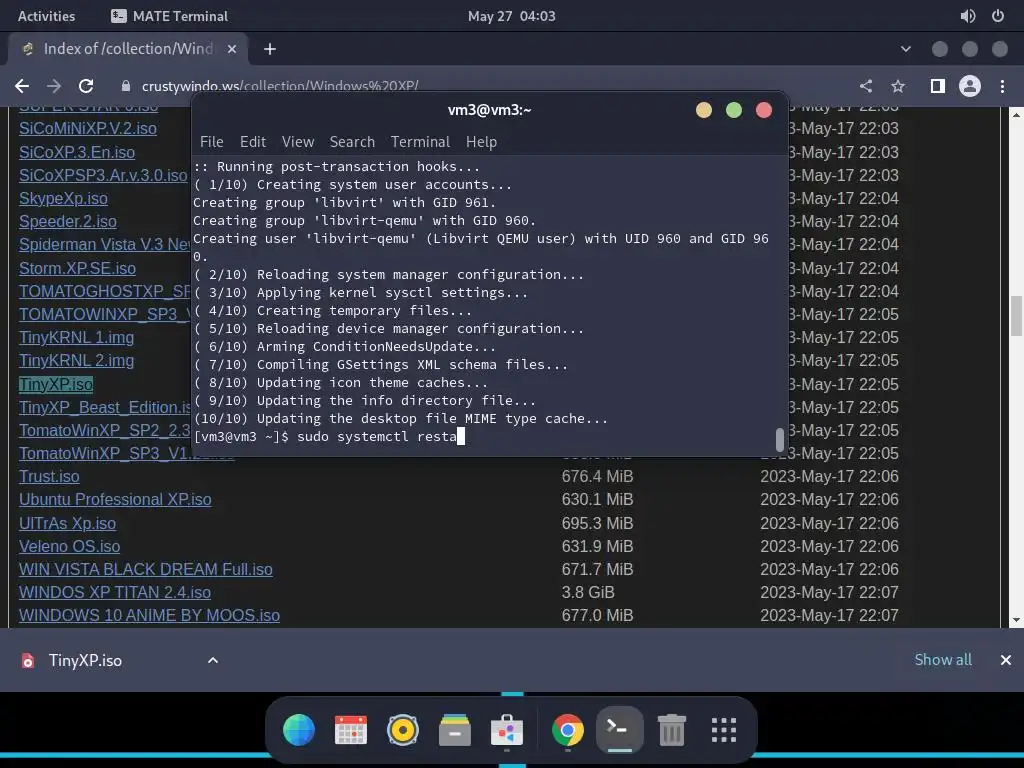Go back in Chrome browser

coord(22,86)
